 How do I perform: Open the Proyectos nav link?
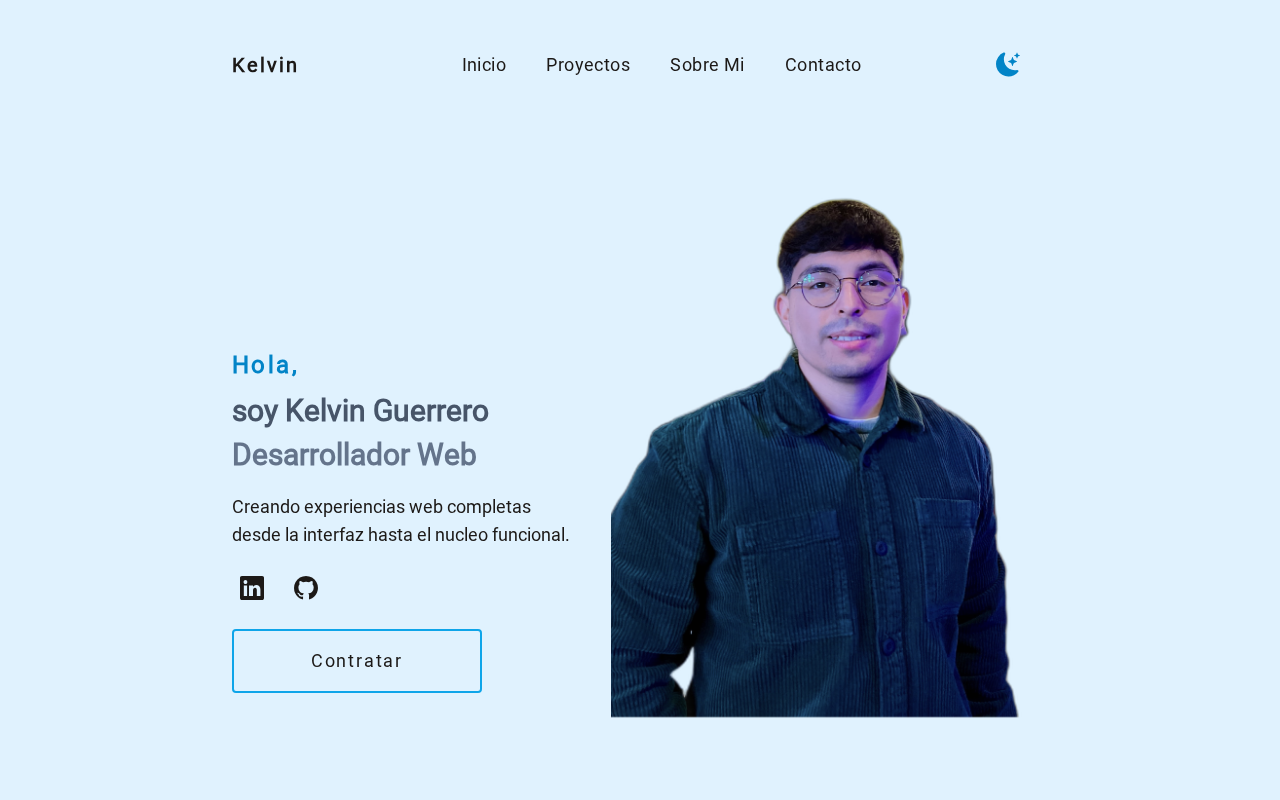pos(588,65)
